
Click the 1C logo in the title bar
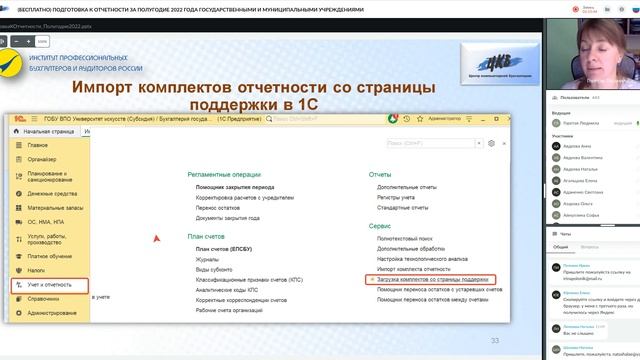(20, 119)
